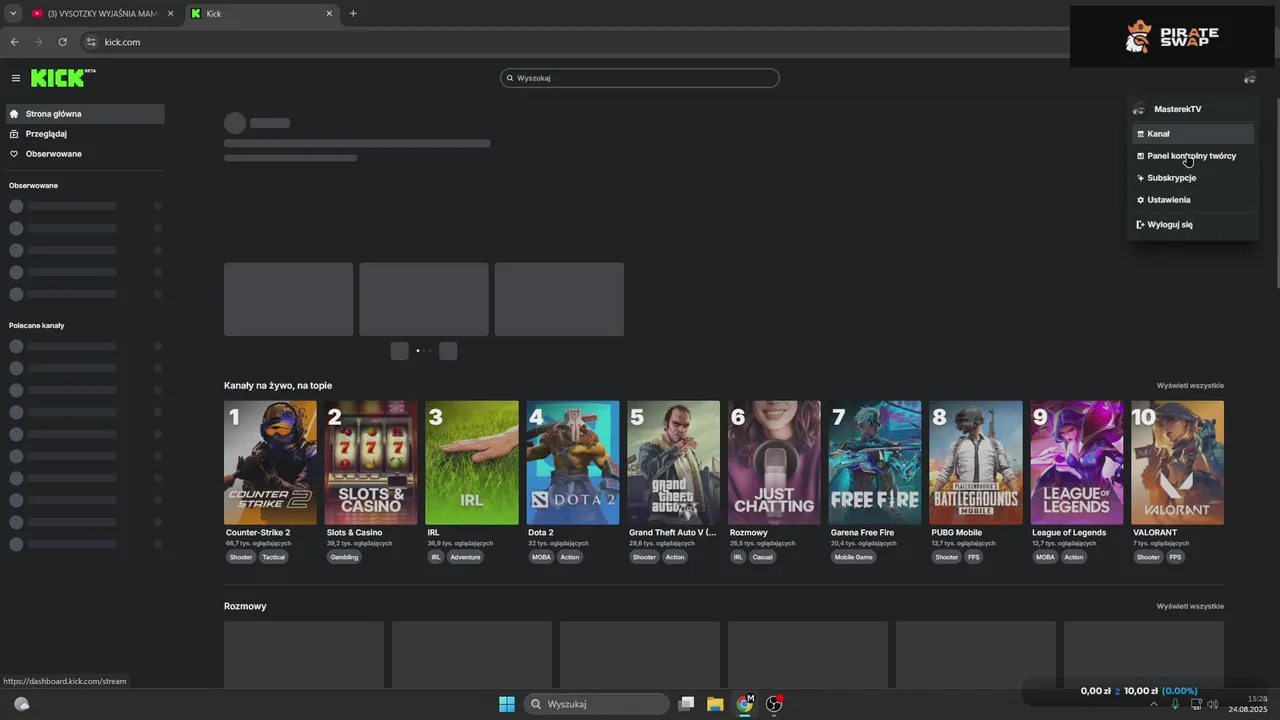The width and height of the screenshot is (1280, 720).
Task: Click the Obserwowane heart icon
Action: (x=14, y=154)
